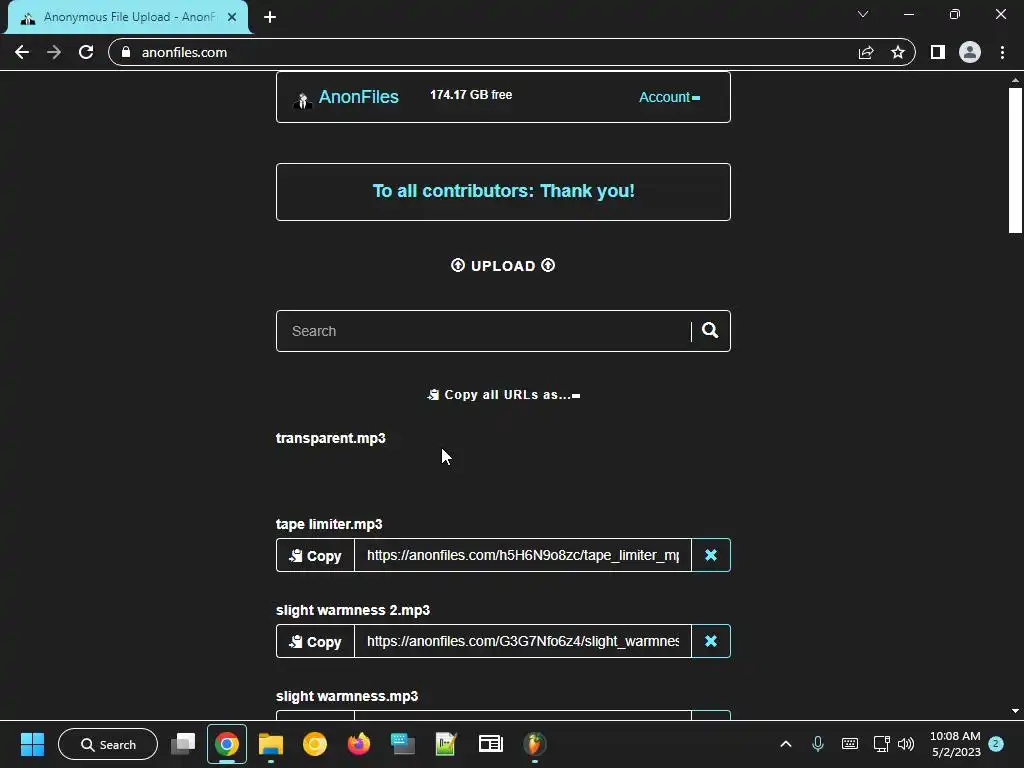
Task: Click the microphone tray icon
Action: pos(818,744)
